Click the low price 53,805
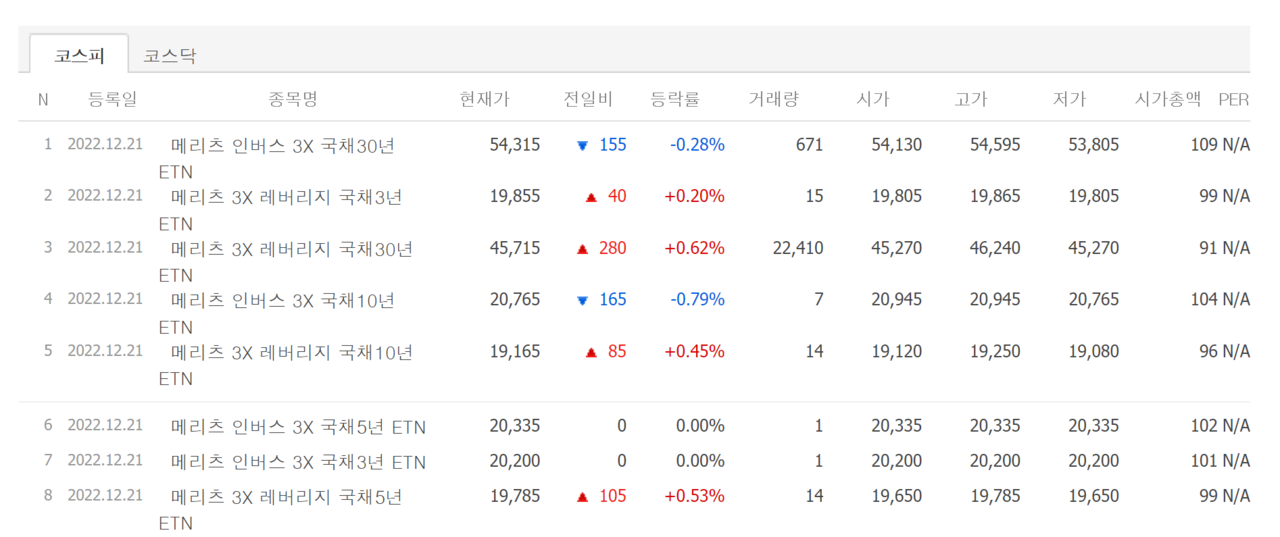Screen dimensions: 1280x537 (1094, 145)
